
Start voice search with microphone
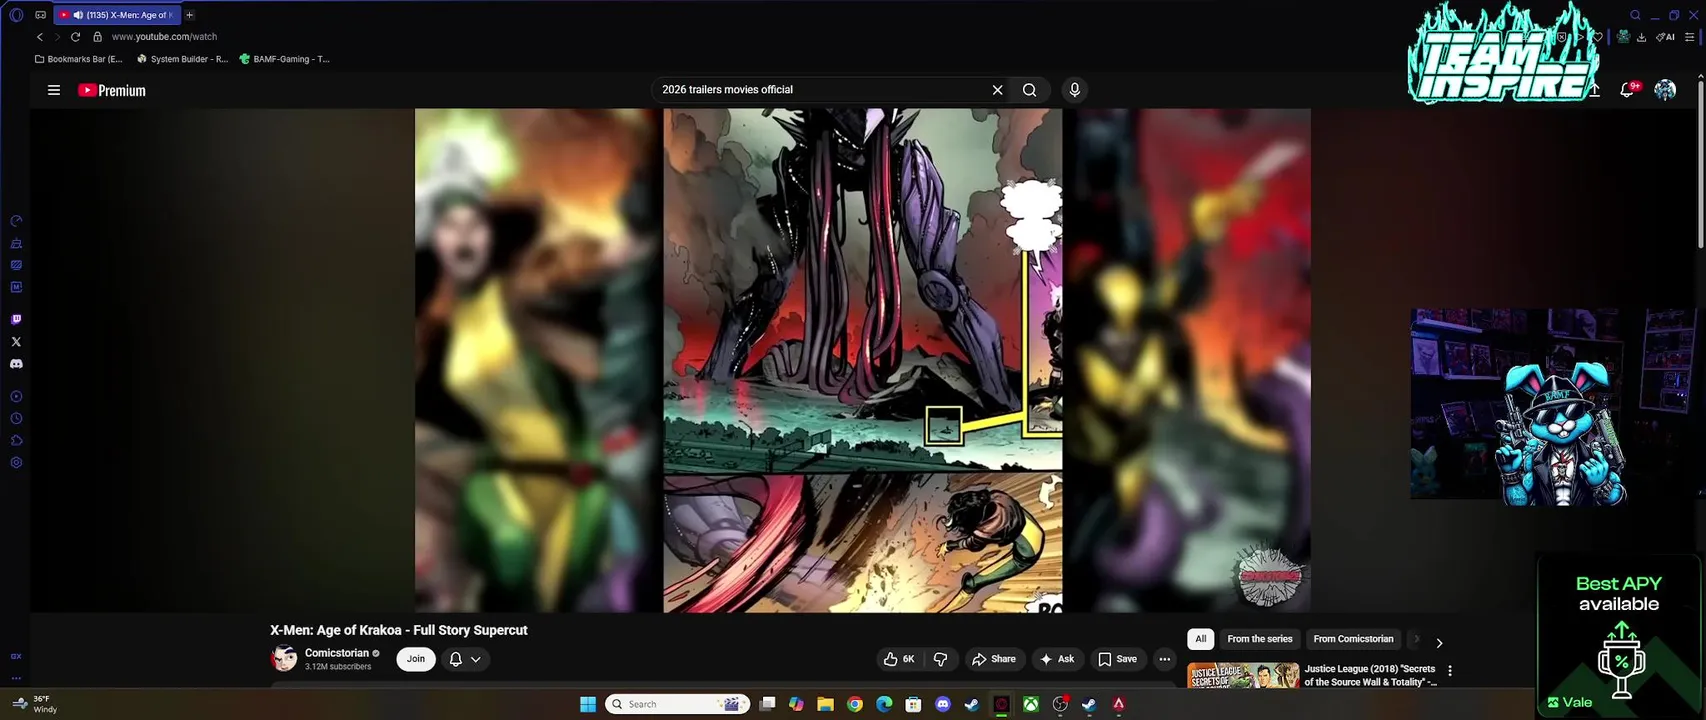[1075, 90]
